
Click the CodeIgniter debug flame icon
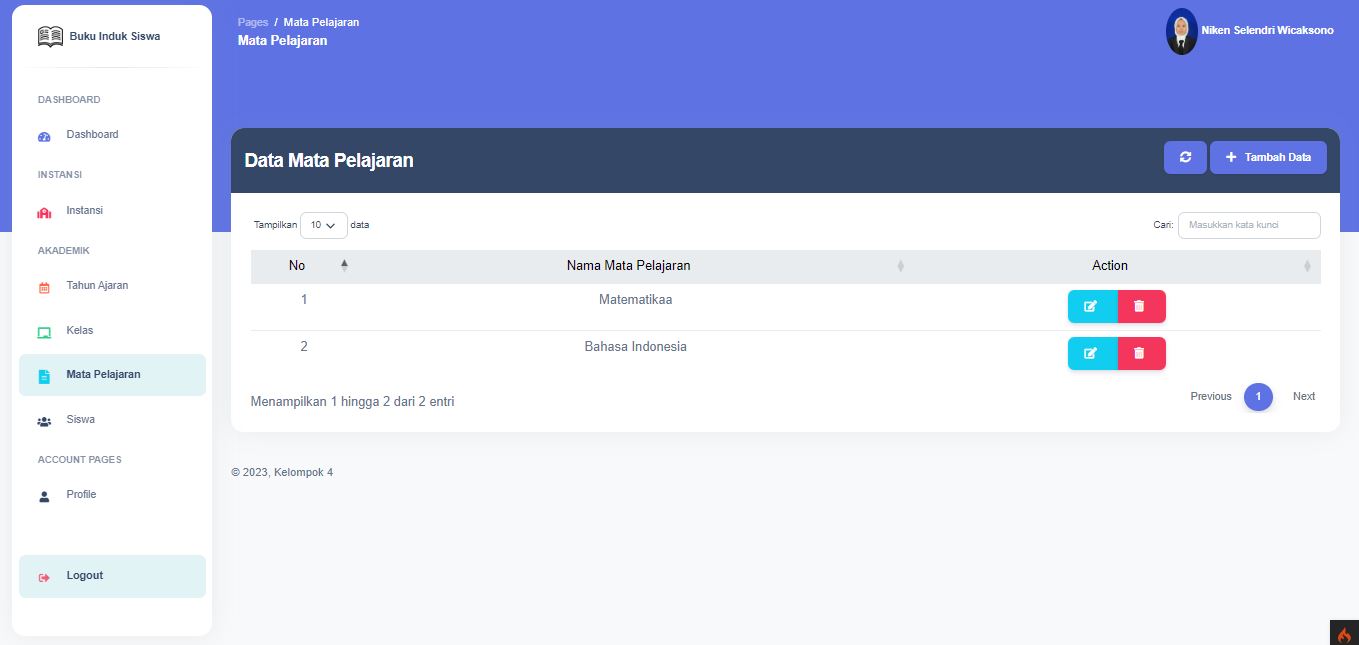click(x=1343, y=633)
